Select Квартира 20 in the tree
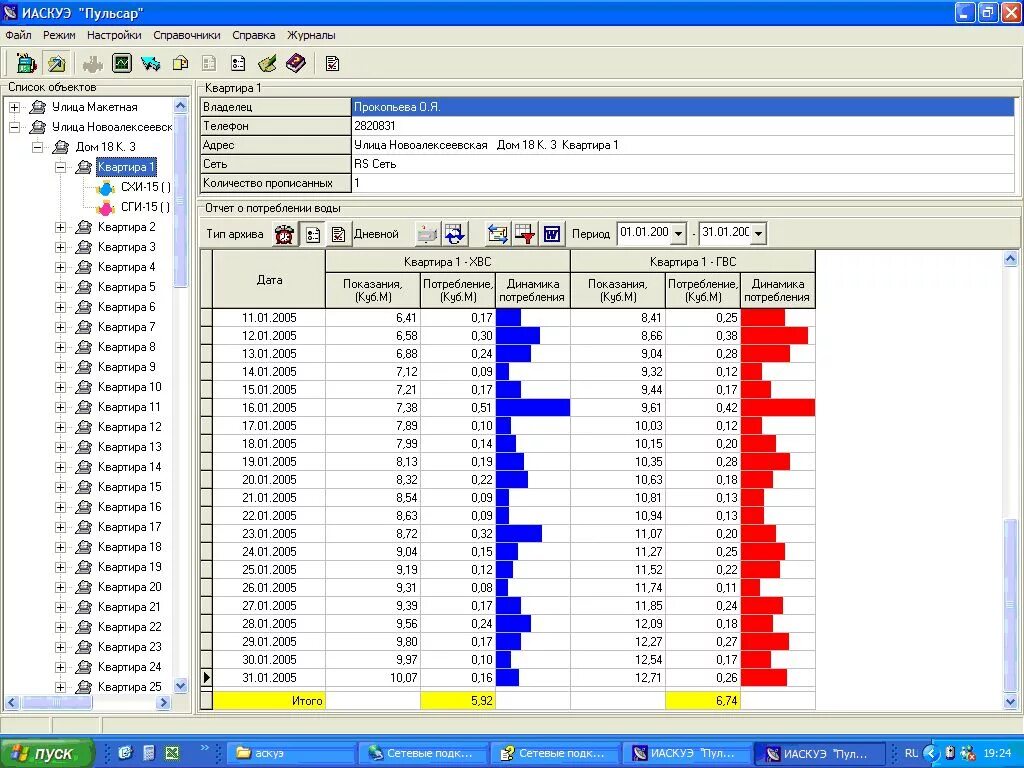 [x=129, y=586]
